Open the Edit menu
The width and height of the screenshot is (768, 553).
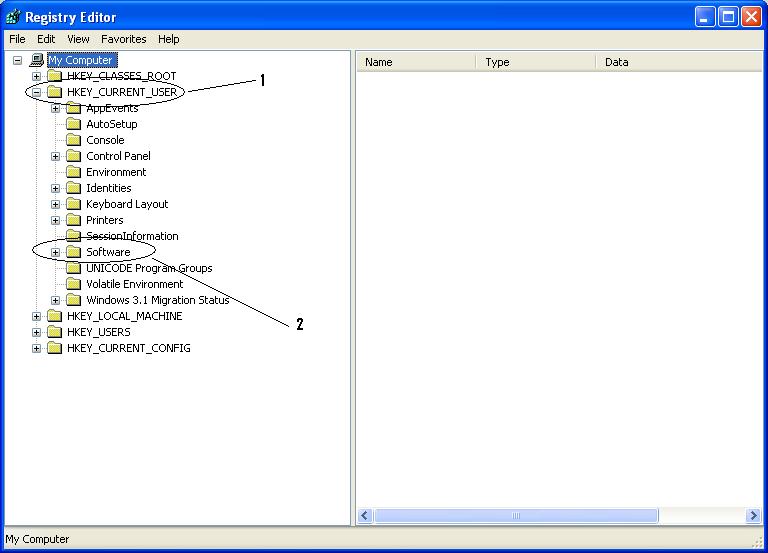pyautogui.click(x=46, y=39)
